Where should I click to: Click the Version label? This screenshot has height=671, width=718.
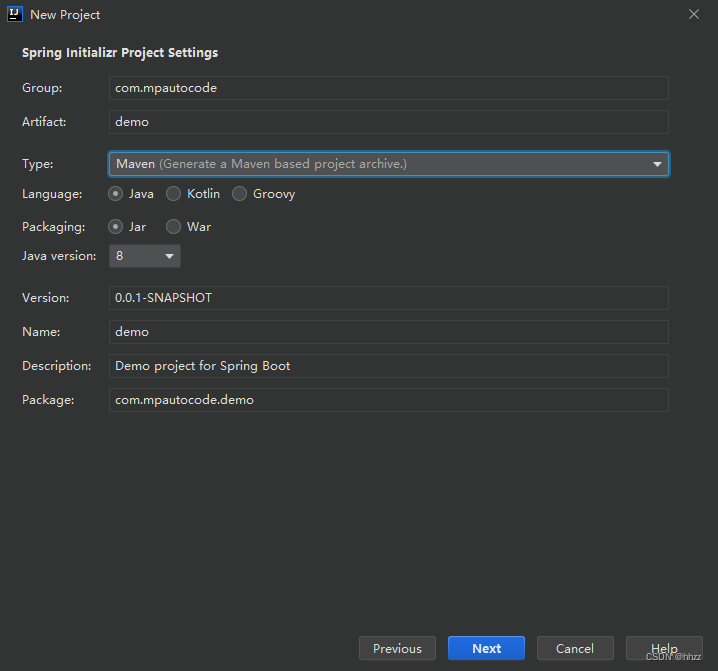(x=46, y=298)
